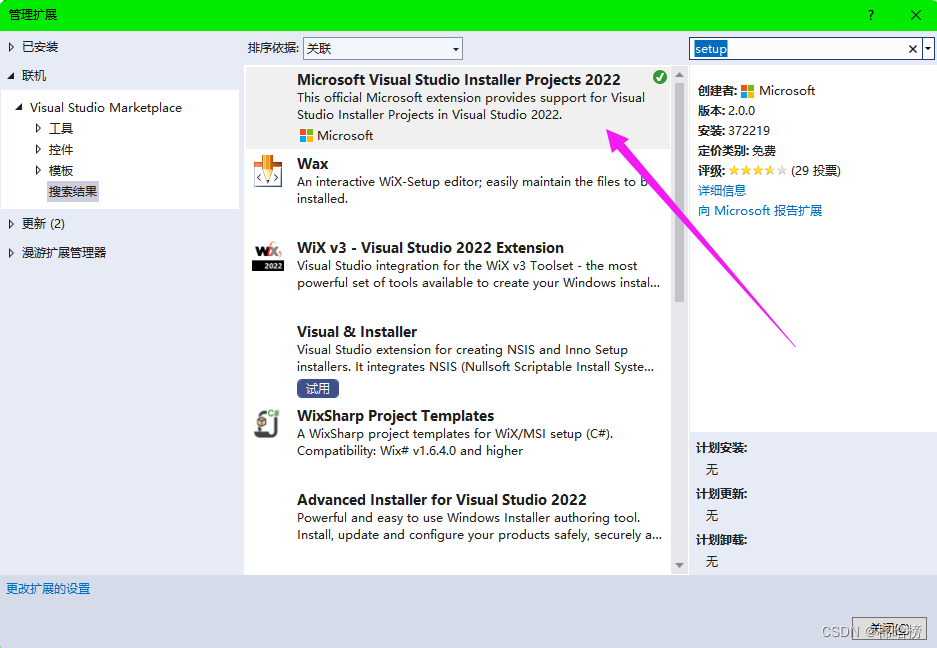Click the 版本: 2.0.0 text
Screen dimensions: 937x648
click(726, 111)
